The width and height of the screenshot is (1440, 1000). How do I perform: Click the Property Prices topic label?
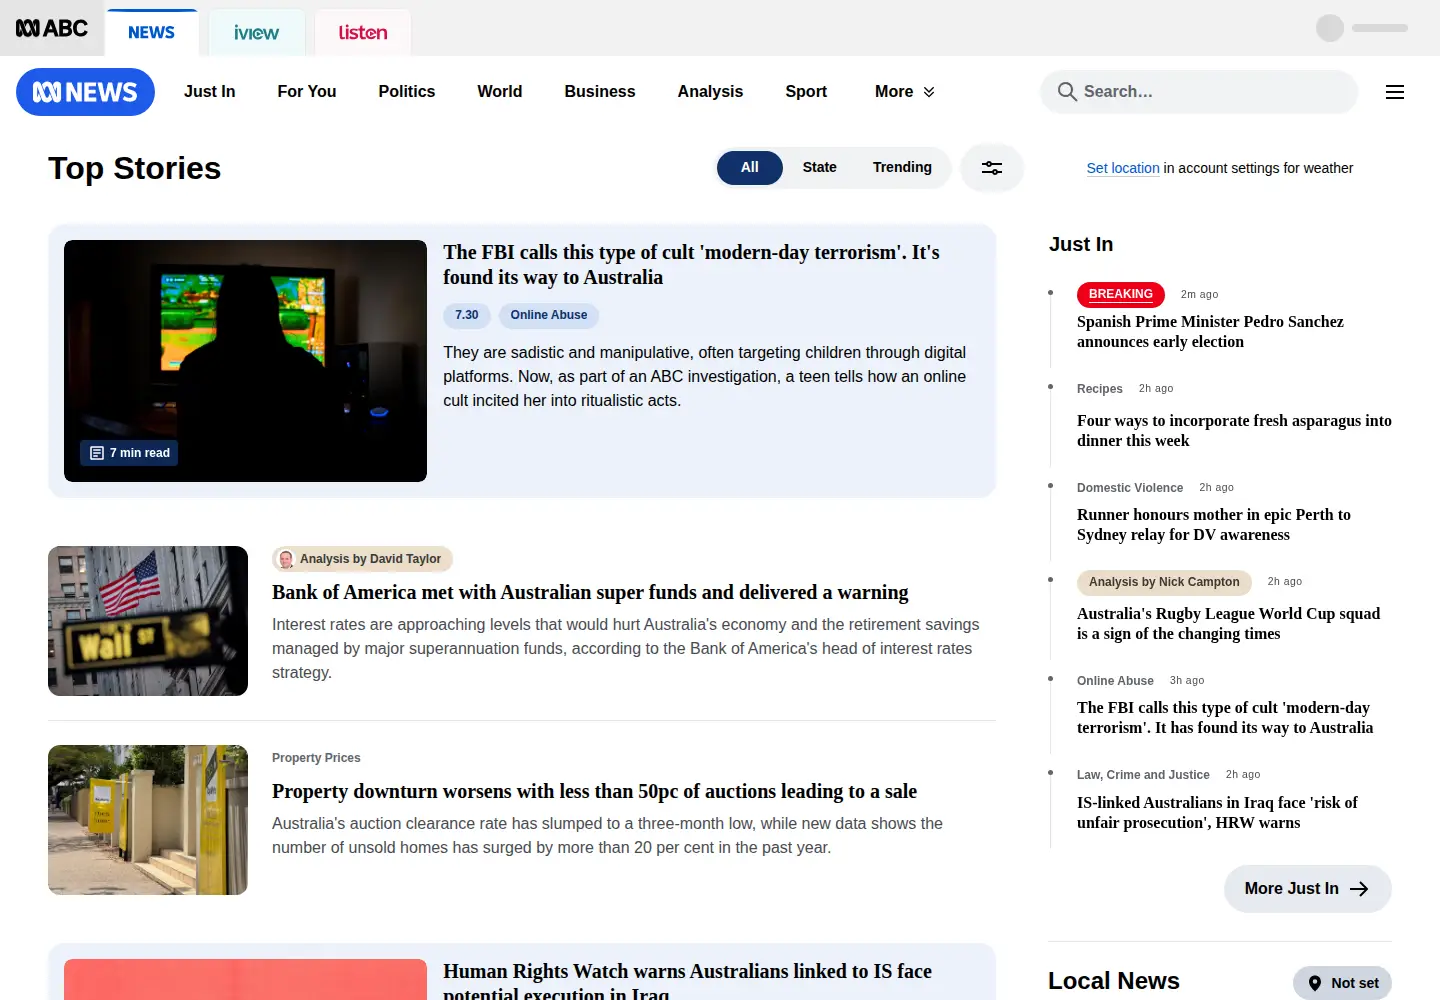(316, 758)
